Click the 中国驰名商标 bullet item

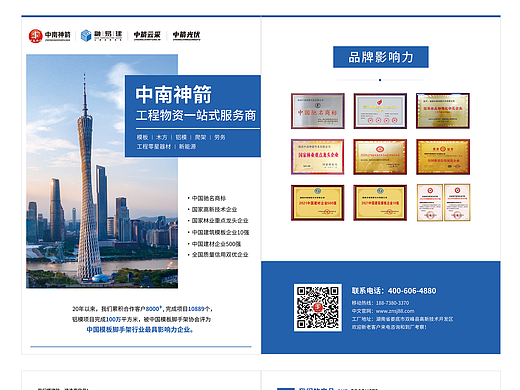(x=207, y=198)
